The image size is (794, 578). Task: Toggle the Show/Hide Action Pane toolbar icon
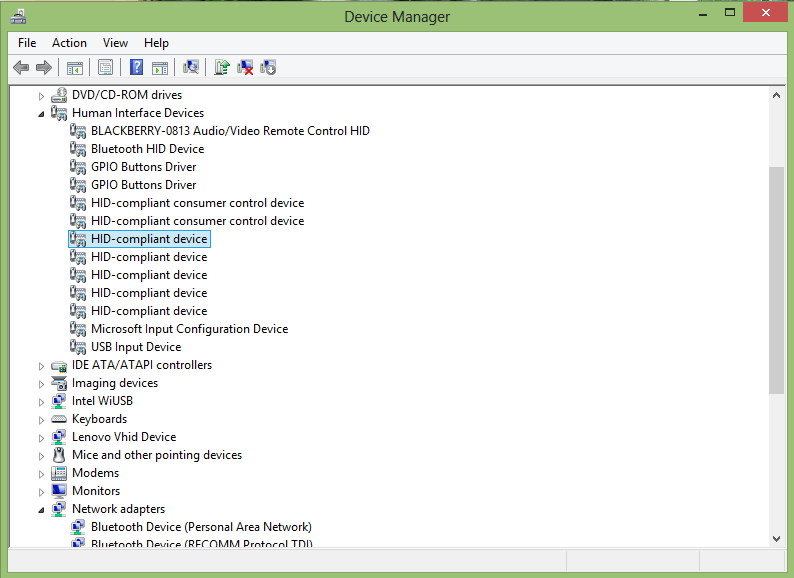tap(160, 67)
